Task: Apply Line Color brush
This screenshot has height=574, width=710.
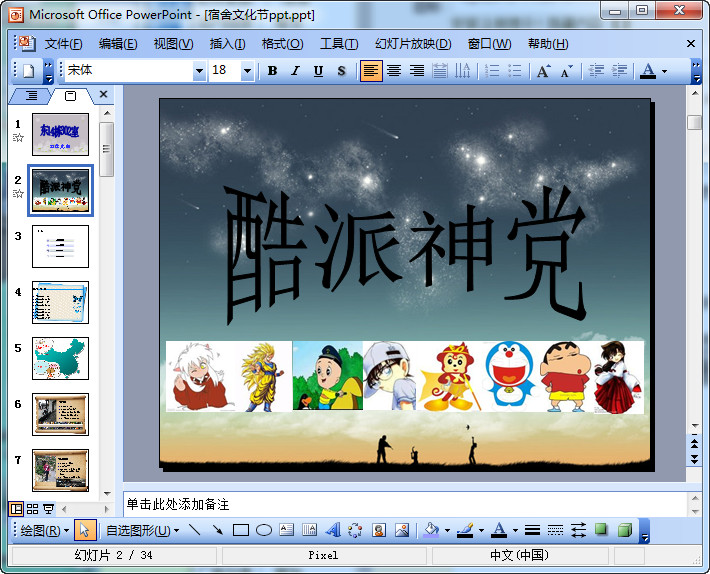Action: [x=465, y=530]
